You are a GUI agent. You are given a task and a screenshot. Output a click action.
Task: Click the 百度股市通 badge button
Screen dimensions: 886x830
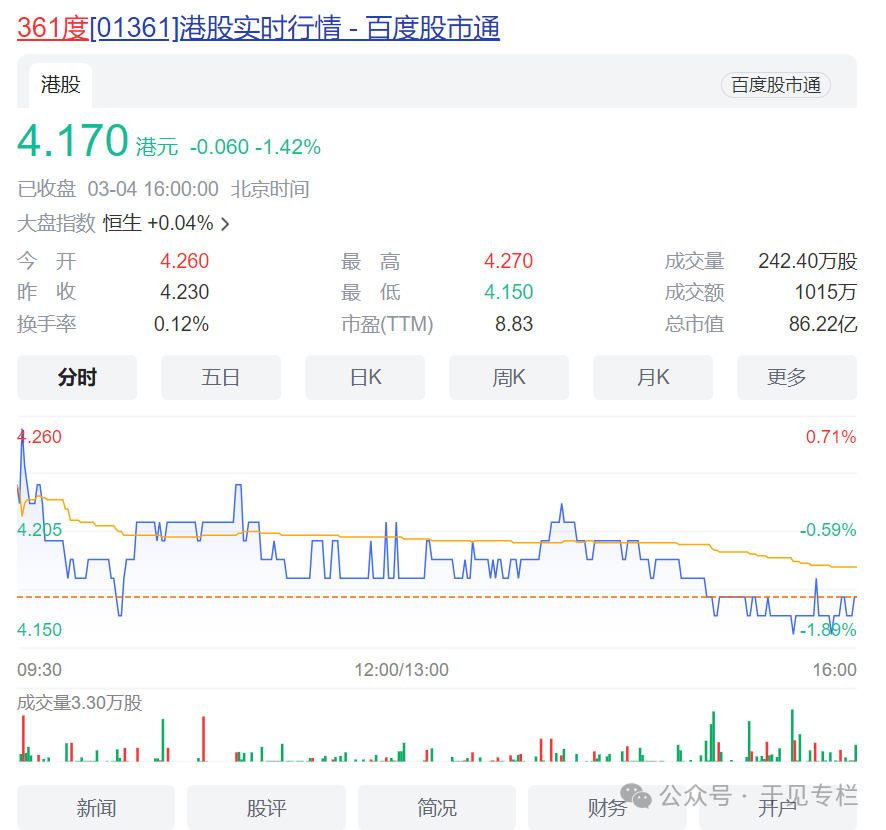[775, 85]
